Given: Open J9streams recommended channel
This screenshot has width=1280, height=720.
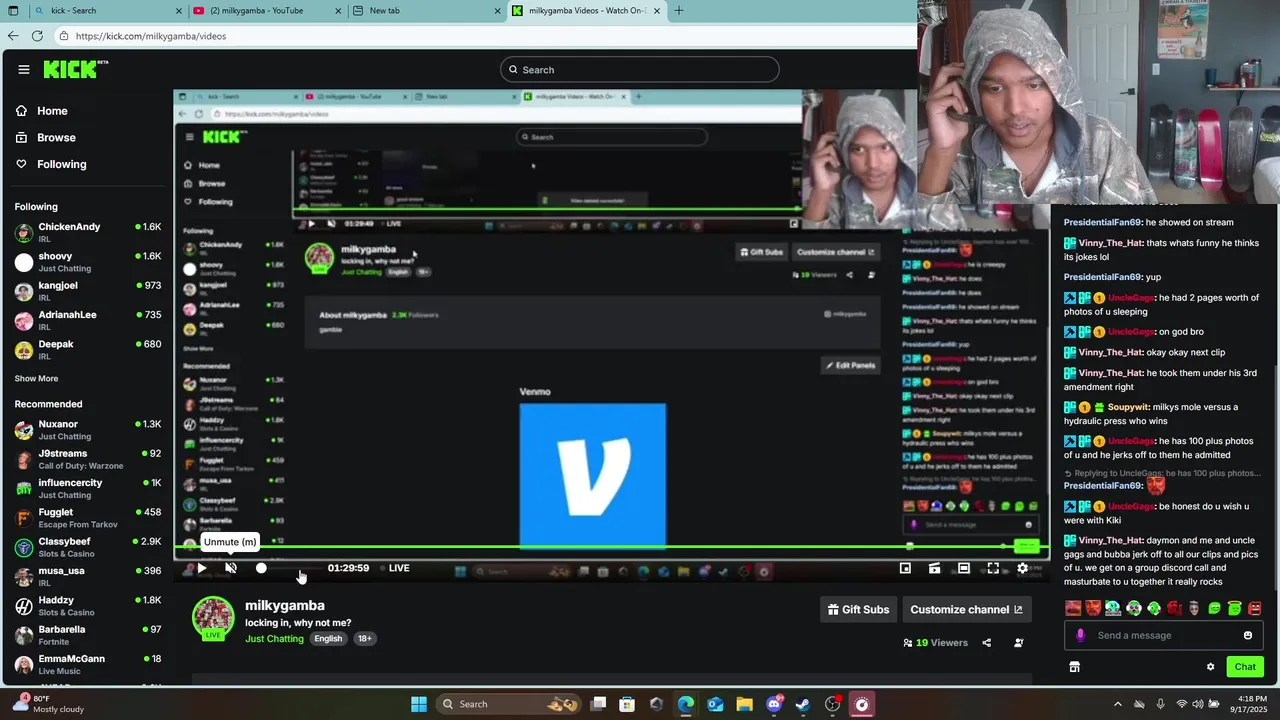Looking at the screenshot, I should (88, 459).
